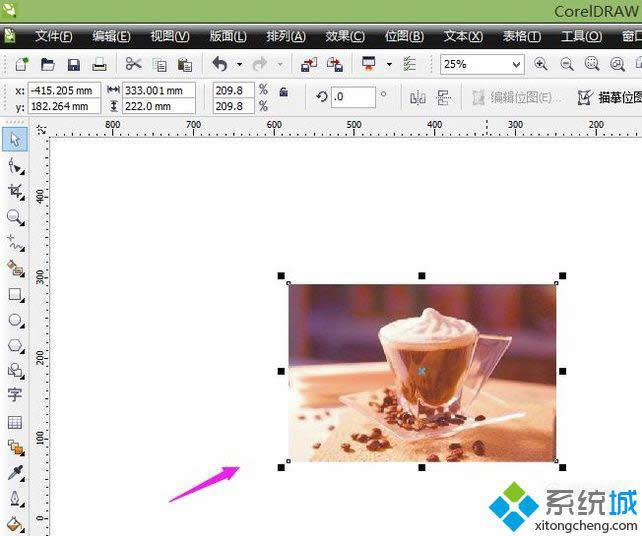642x536 pixels.
Task: Click the zoom in magnifier
Action: (541, 64)
